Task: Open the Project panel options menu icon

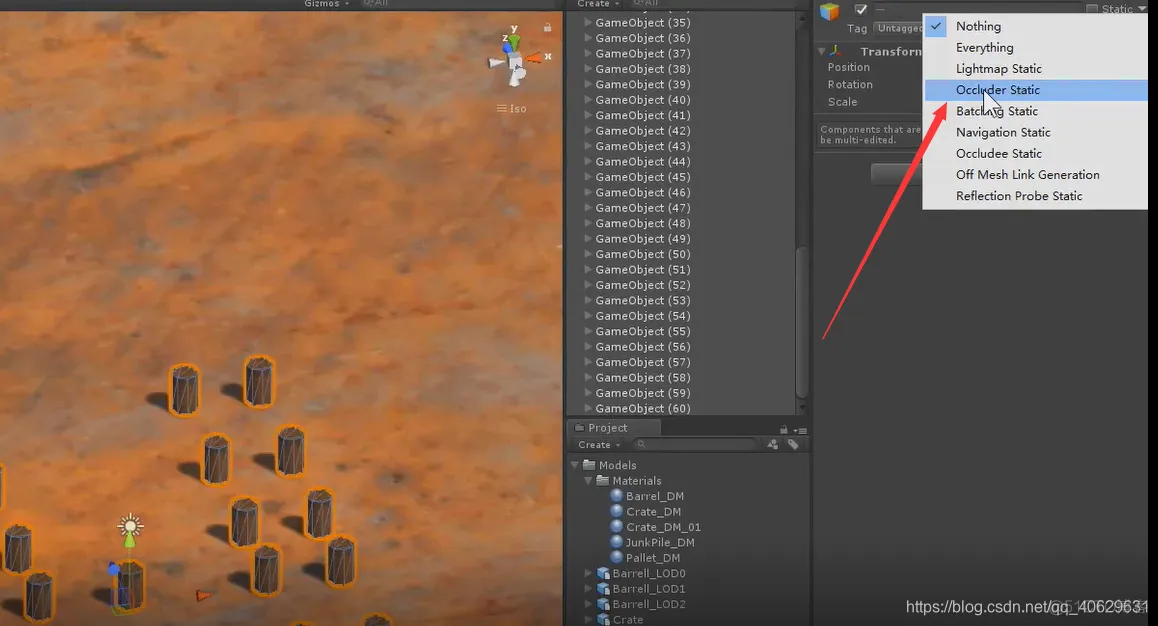Action: [x=800, y=430]
